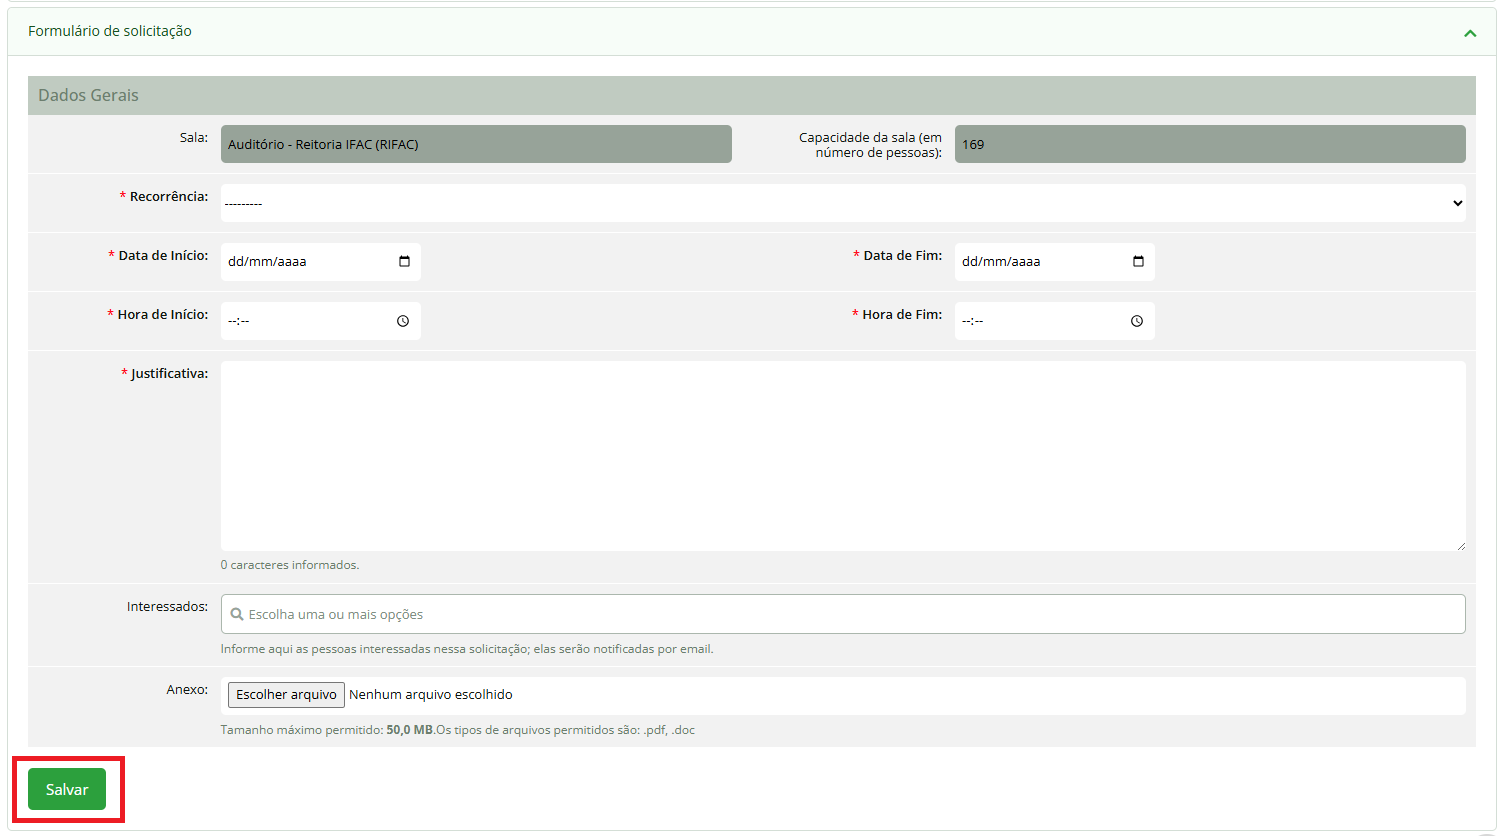
Task: Focus the dd/mm/aaaa text of Data de Início
Action: (x=267, y=262)
